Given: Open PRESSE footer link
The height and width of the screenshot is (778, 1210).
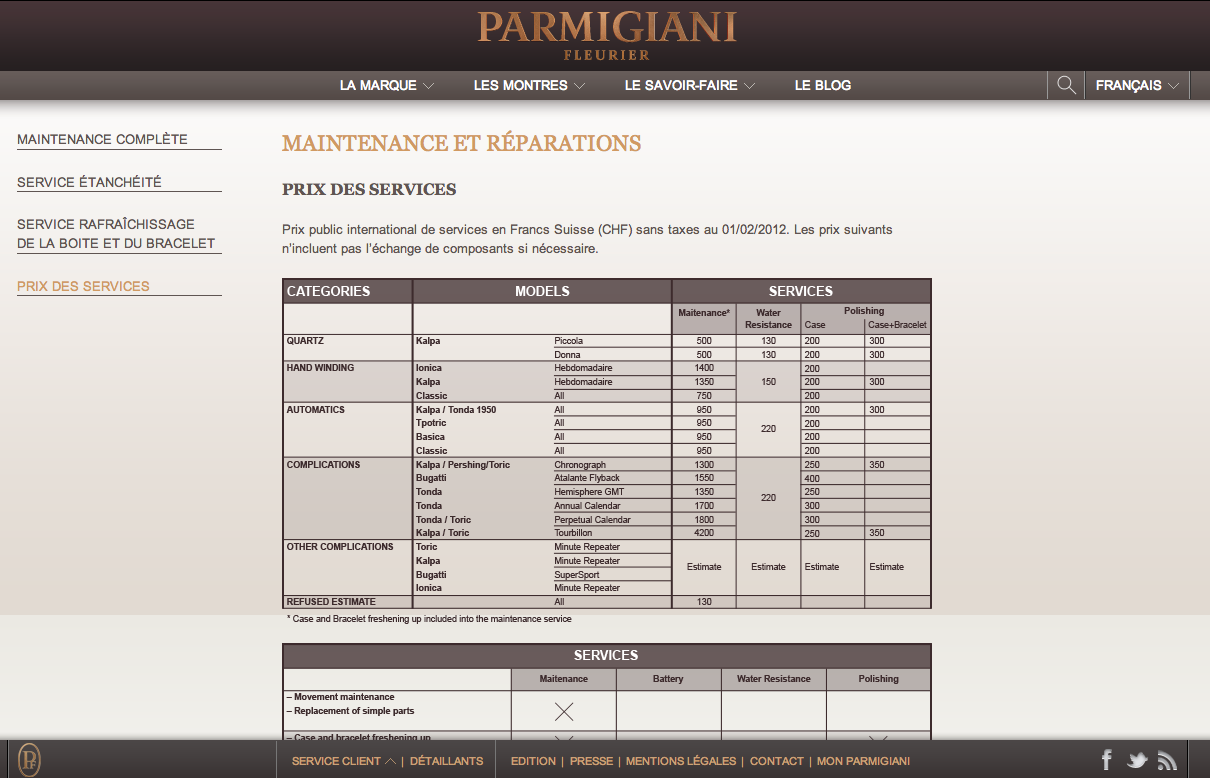Looking at the screenshot, I should point(591,761).
